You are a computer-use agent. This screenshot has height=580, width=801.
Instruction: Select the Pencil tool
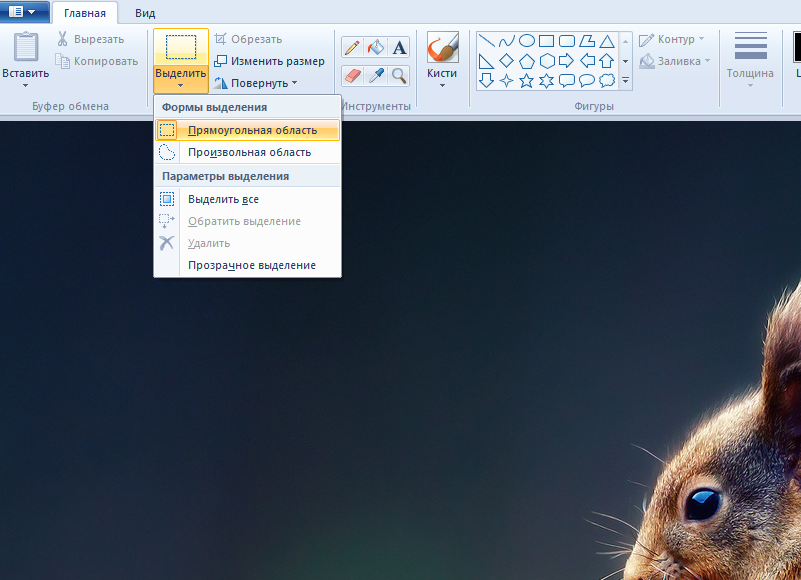click(x=351, y=48)
